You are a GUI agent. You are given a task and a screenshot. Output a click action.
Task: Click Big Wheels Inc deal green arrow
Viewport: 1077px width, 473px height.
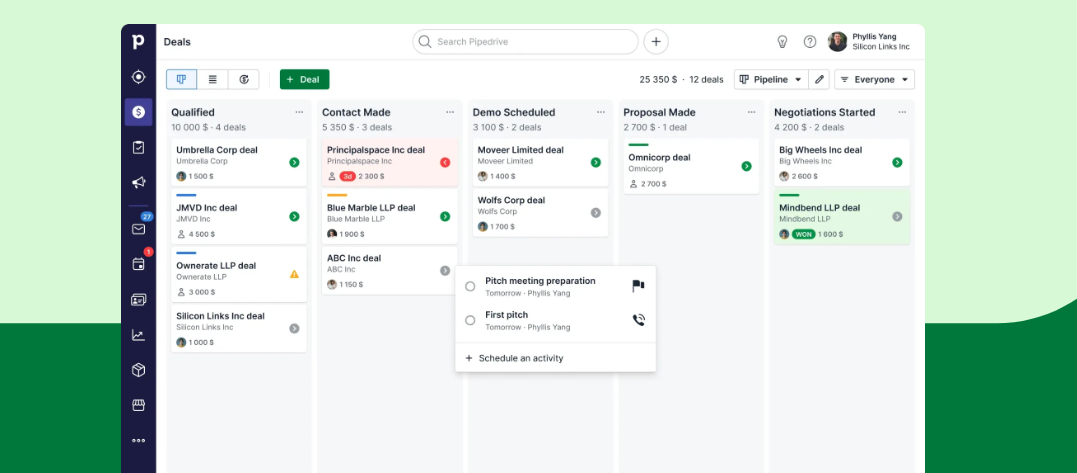(x=897, y=163)
